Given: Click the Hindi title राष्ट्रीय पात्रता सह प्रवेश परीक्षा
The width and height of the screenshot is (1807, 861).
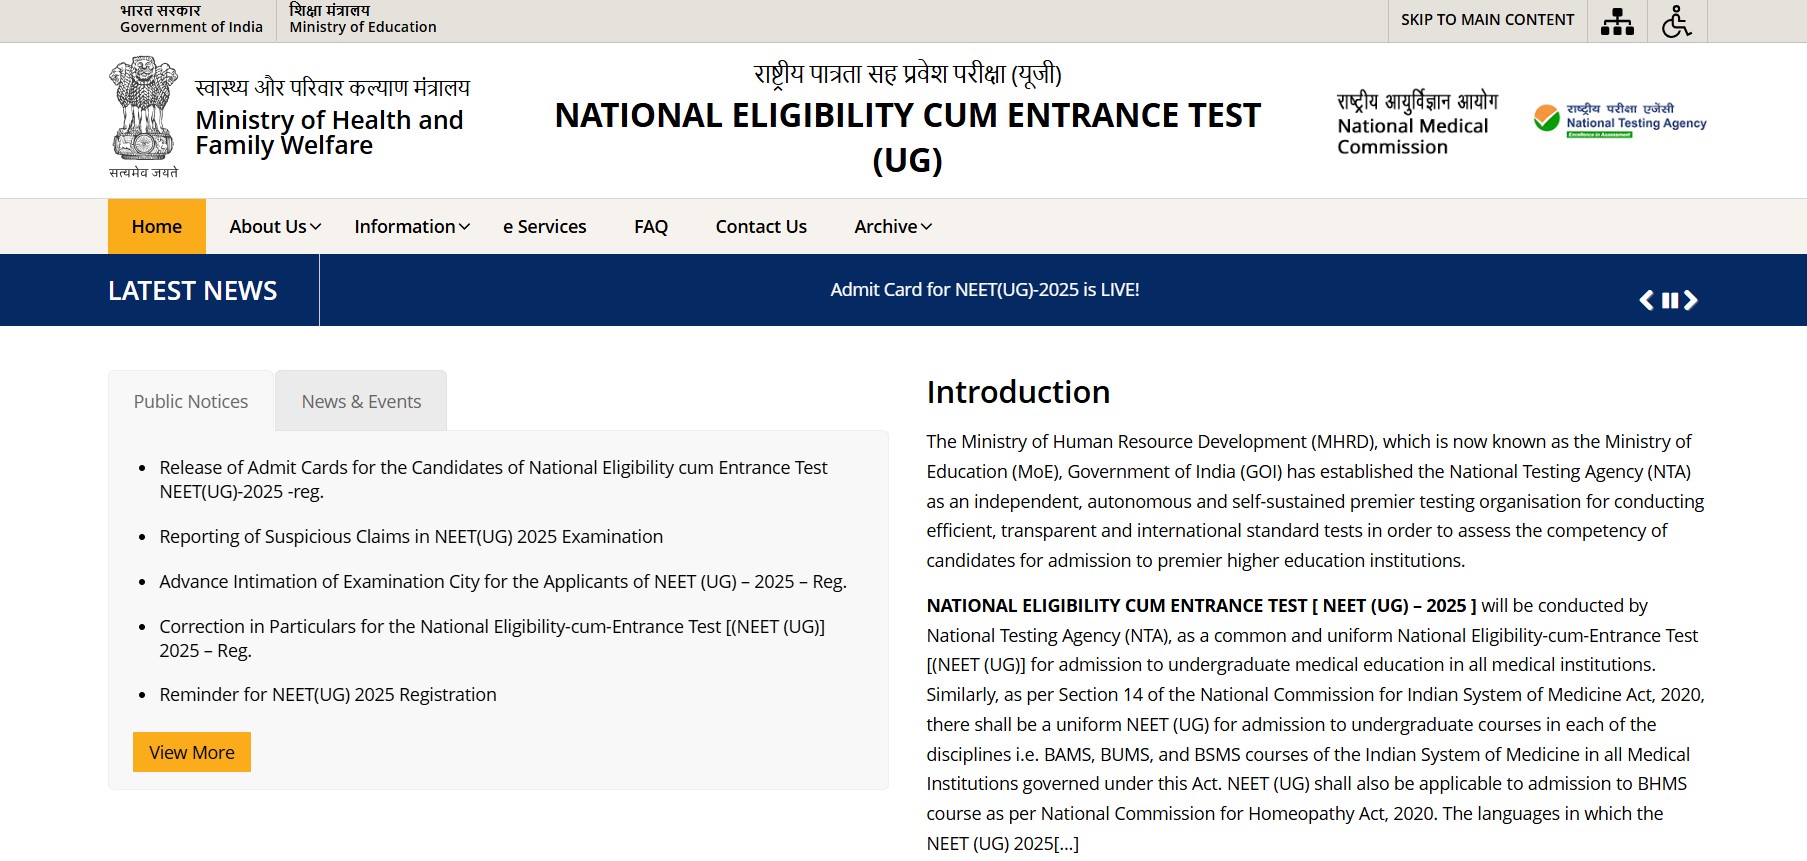Looking at the screenshot, I should coord(908,73).
